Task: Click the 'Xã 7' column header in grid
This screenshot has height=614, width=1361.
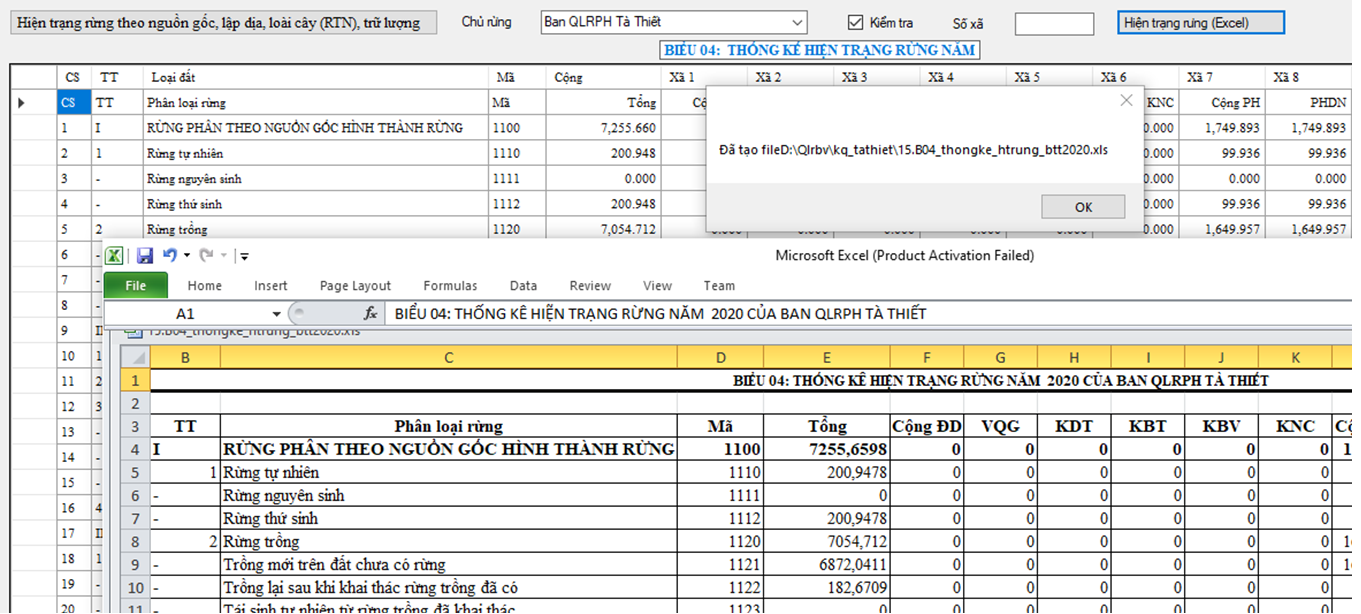Action: click(x=1221, y=77)
